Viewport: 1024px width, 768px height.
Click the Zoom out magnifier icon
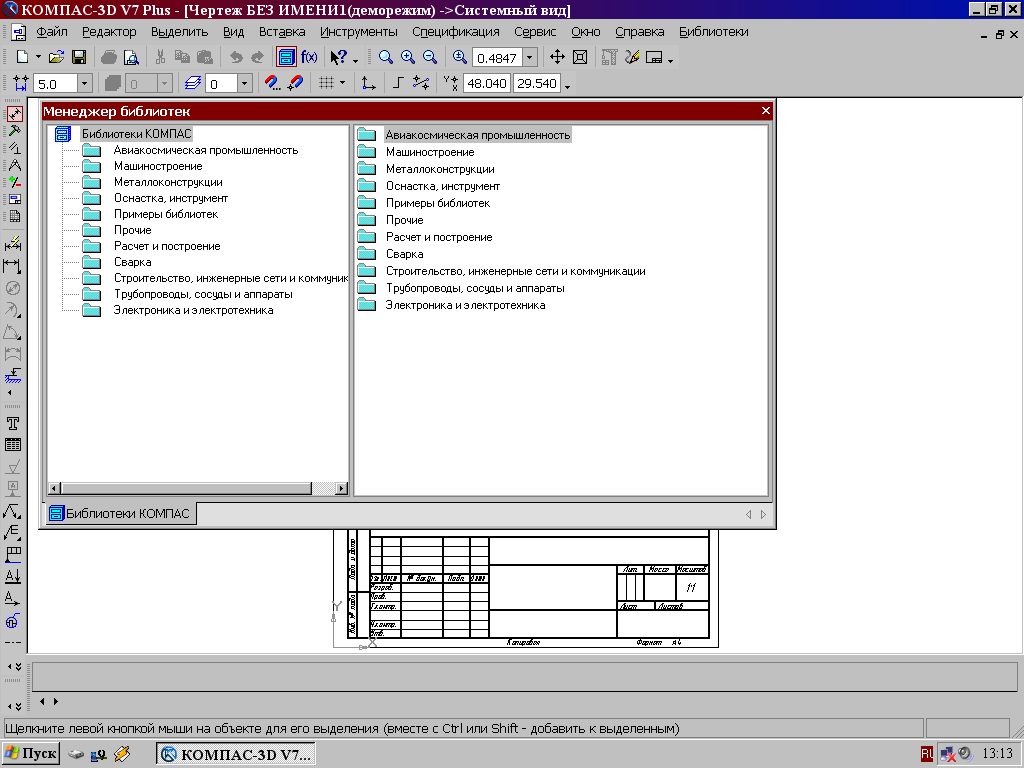430,57
